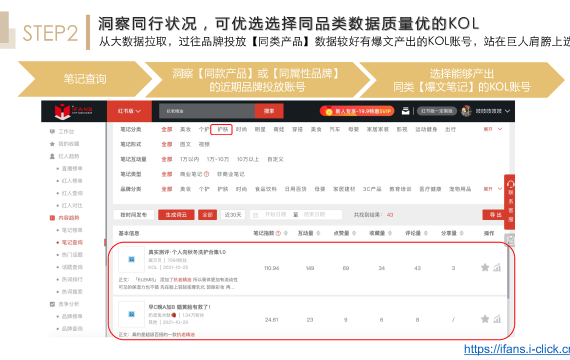Open the chart analysis icon for the 早C晚A note
The height and width of the screenshot is (360, 570).
(x=497, y=319)
